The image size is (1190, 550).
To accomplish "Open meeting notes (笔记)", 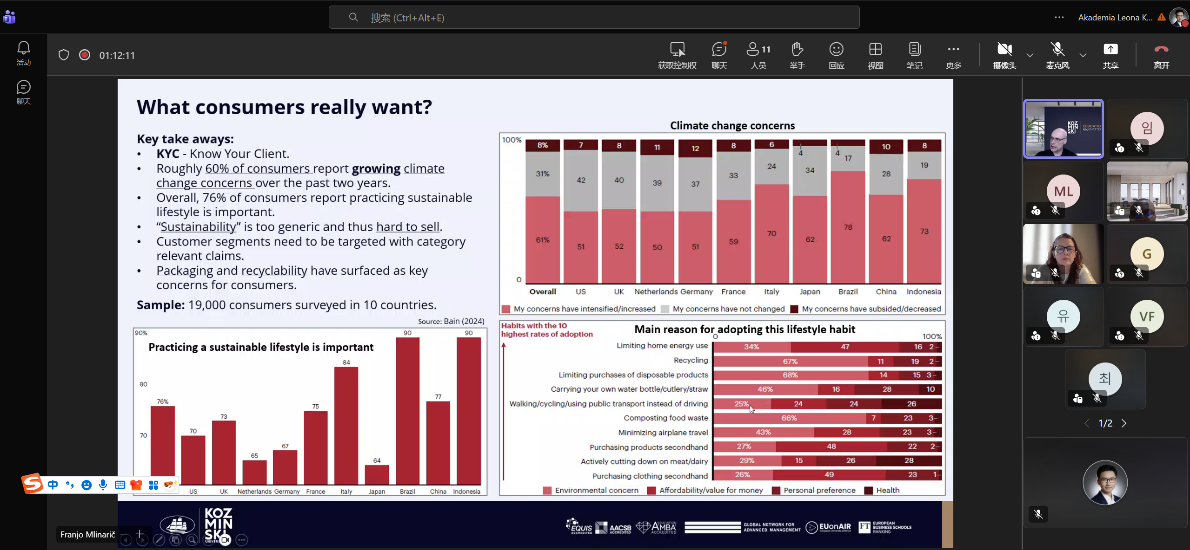I will (915, 55).
